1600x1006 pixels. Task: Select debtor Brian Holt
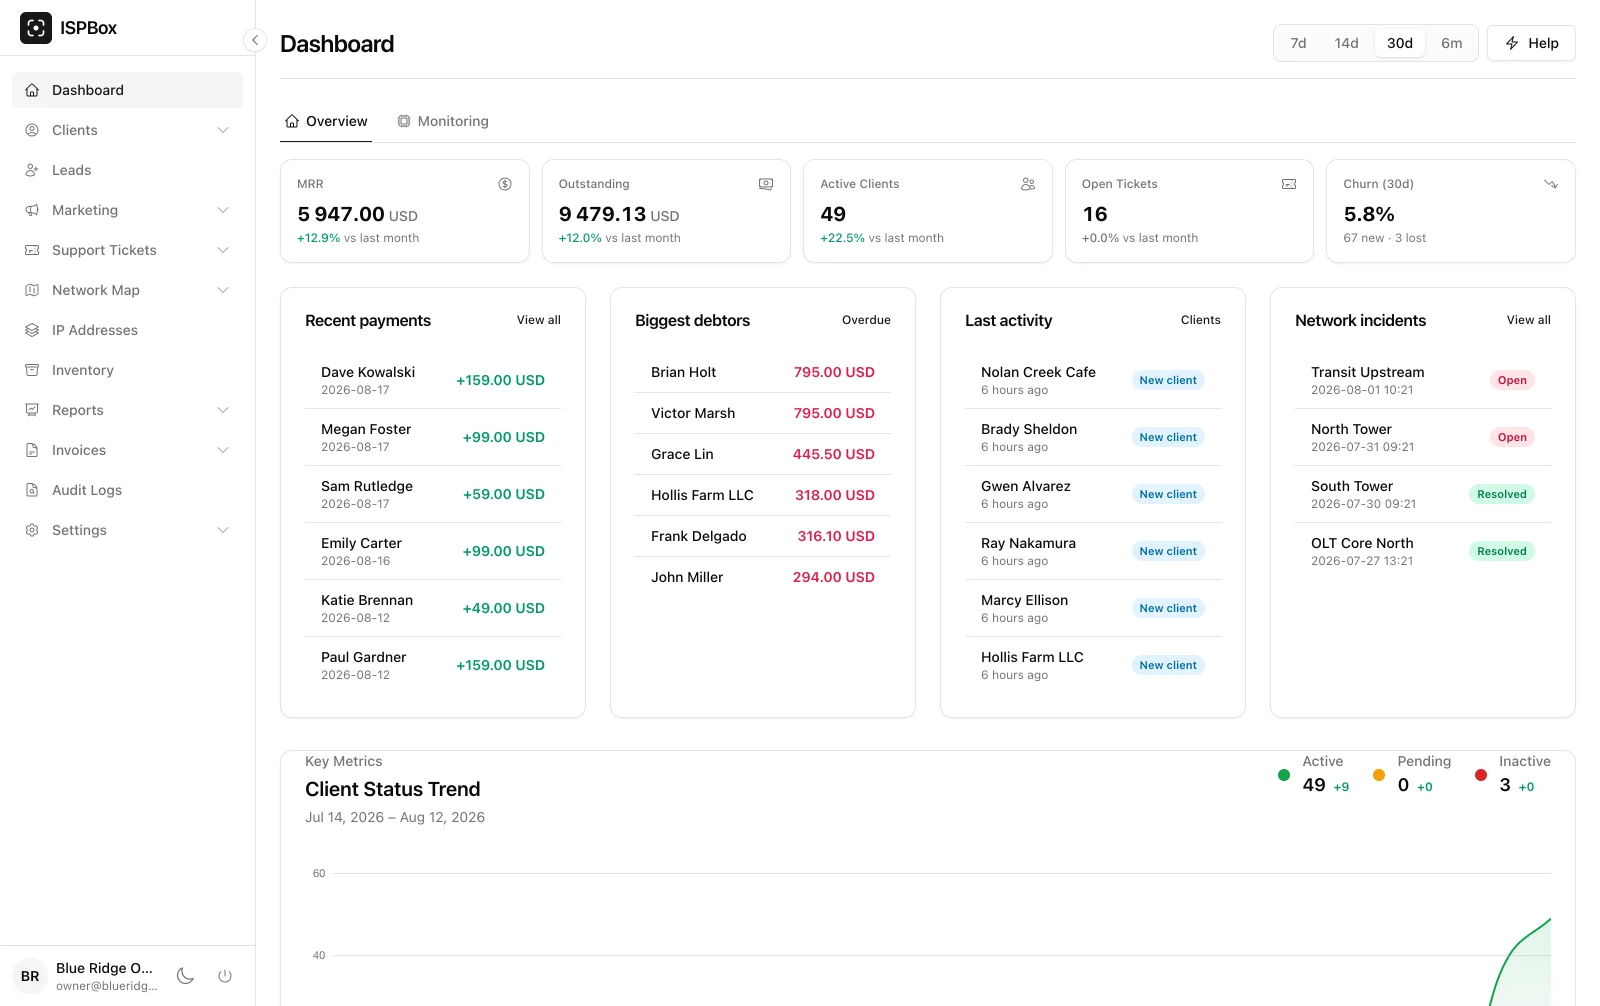(763, 372)
